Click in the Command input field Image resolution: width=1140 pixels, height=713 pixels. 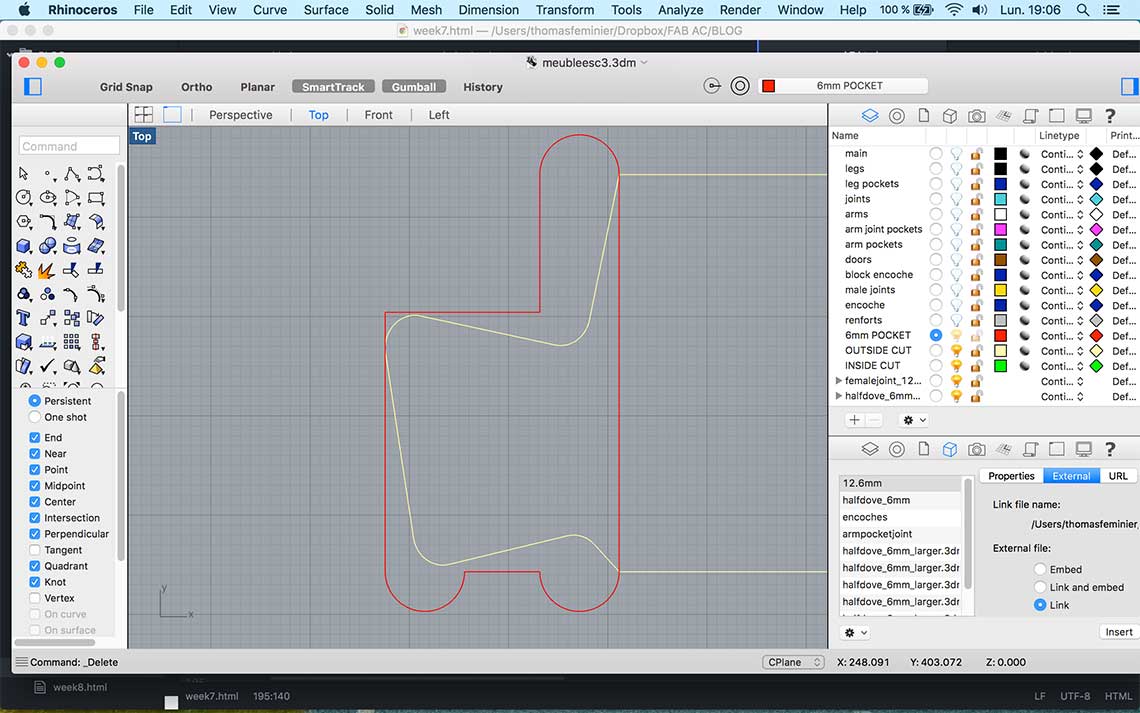(x=69, y=146)
